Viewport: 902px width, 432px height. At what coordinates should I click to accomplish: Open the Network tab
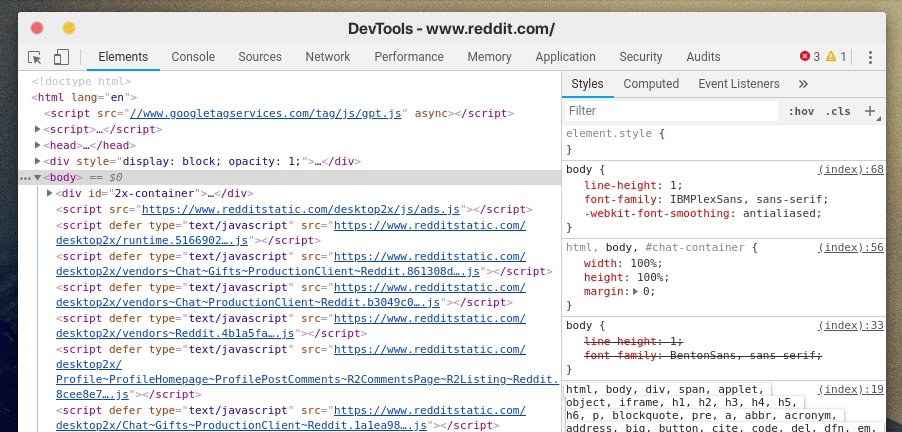point(328,57)
